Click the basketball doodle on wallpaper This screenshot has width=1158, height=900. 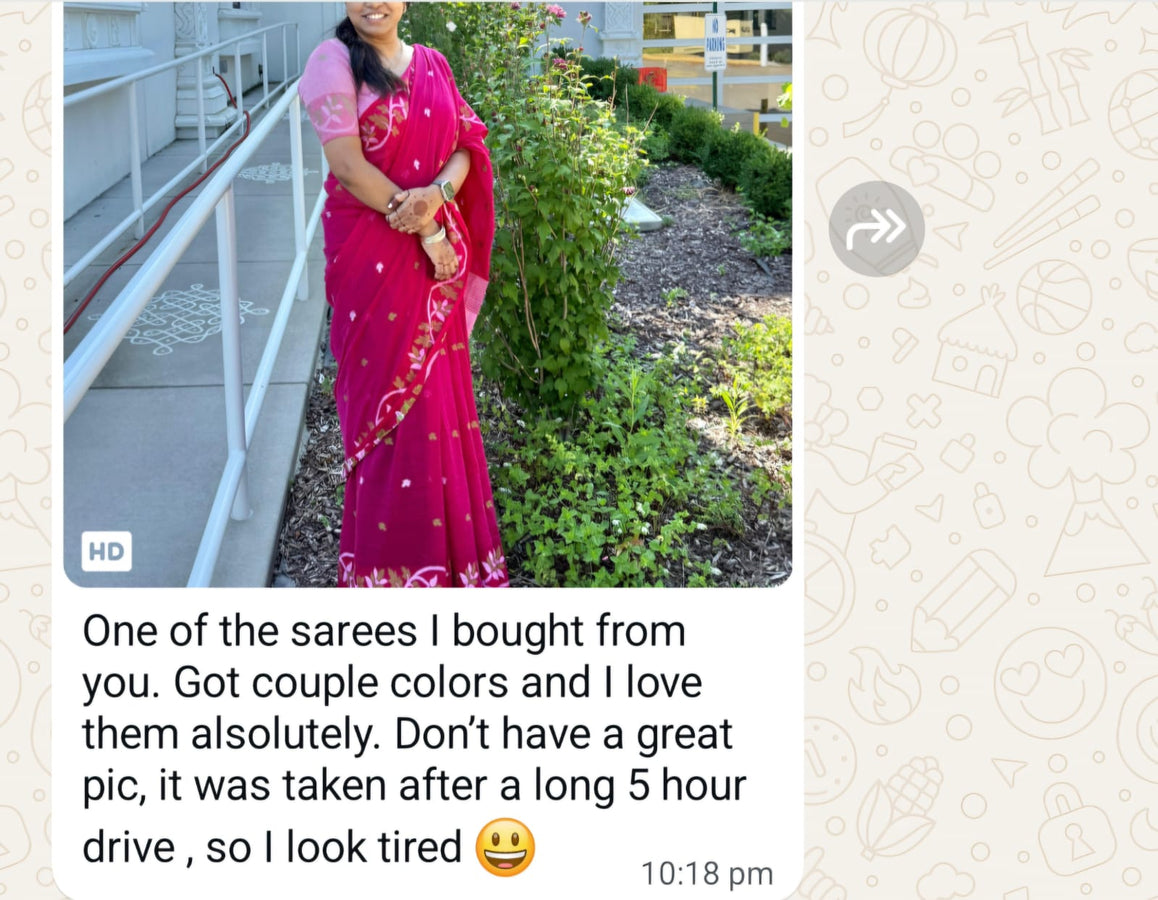1054,297
